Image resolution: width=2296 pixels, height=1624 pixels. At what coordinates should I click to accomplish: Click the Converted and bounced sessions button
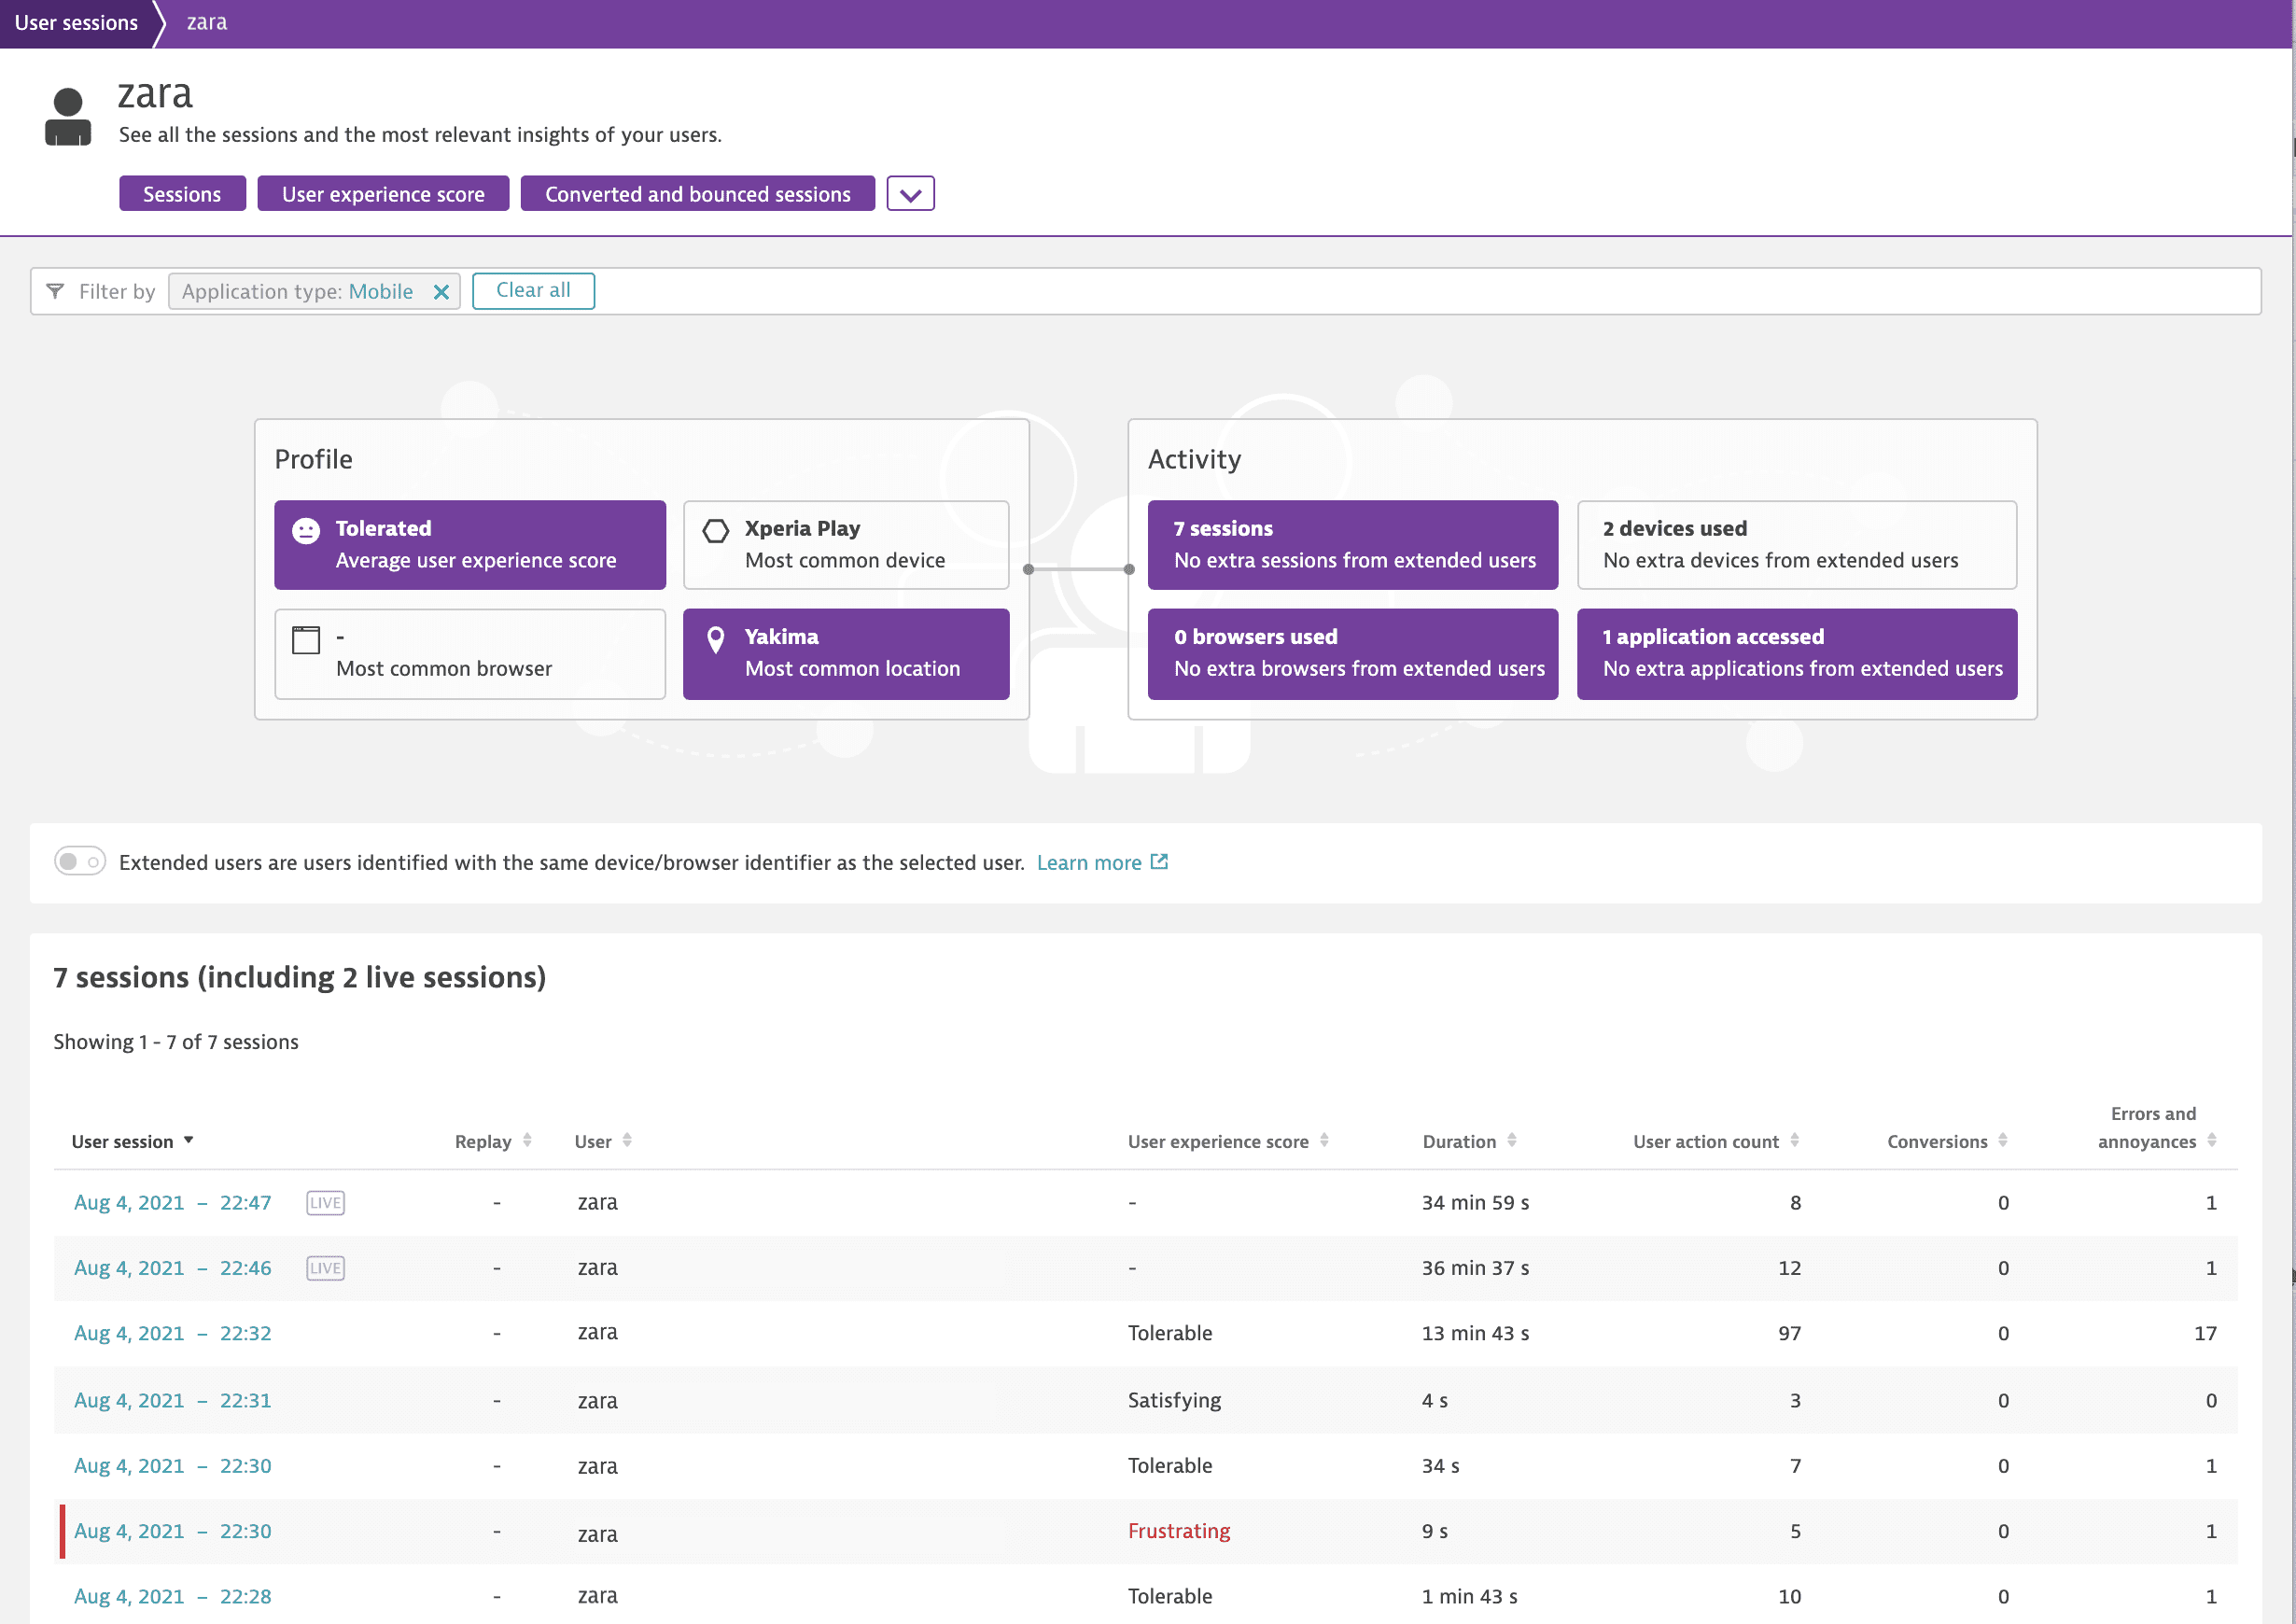click(697, 193)
